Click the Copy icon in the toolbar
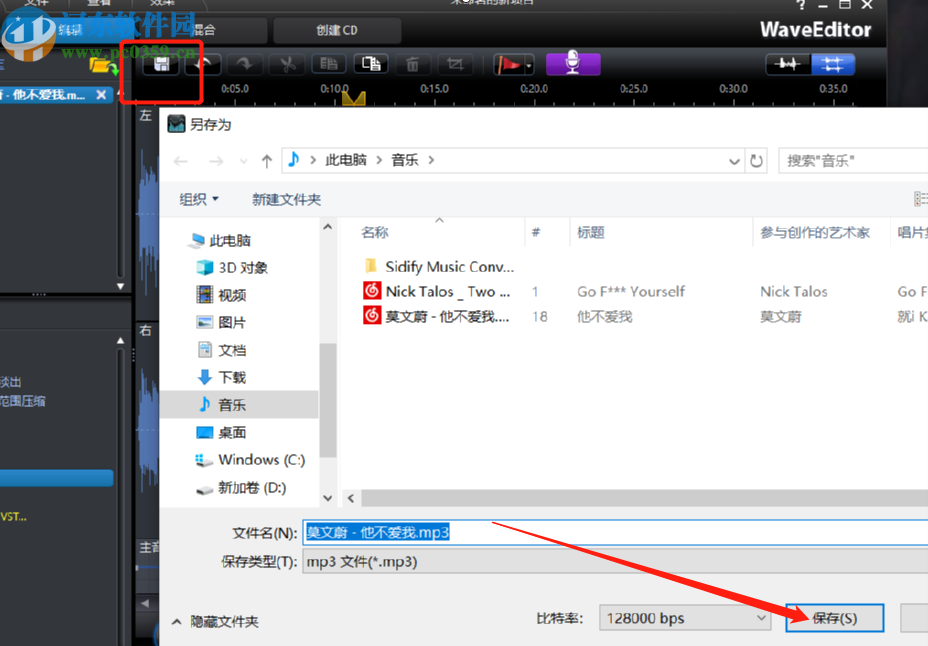 tap(328, 64)
